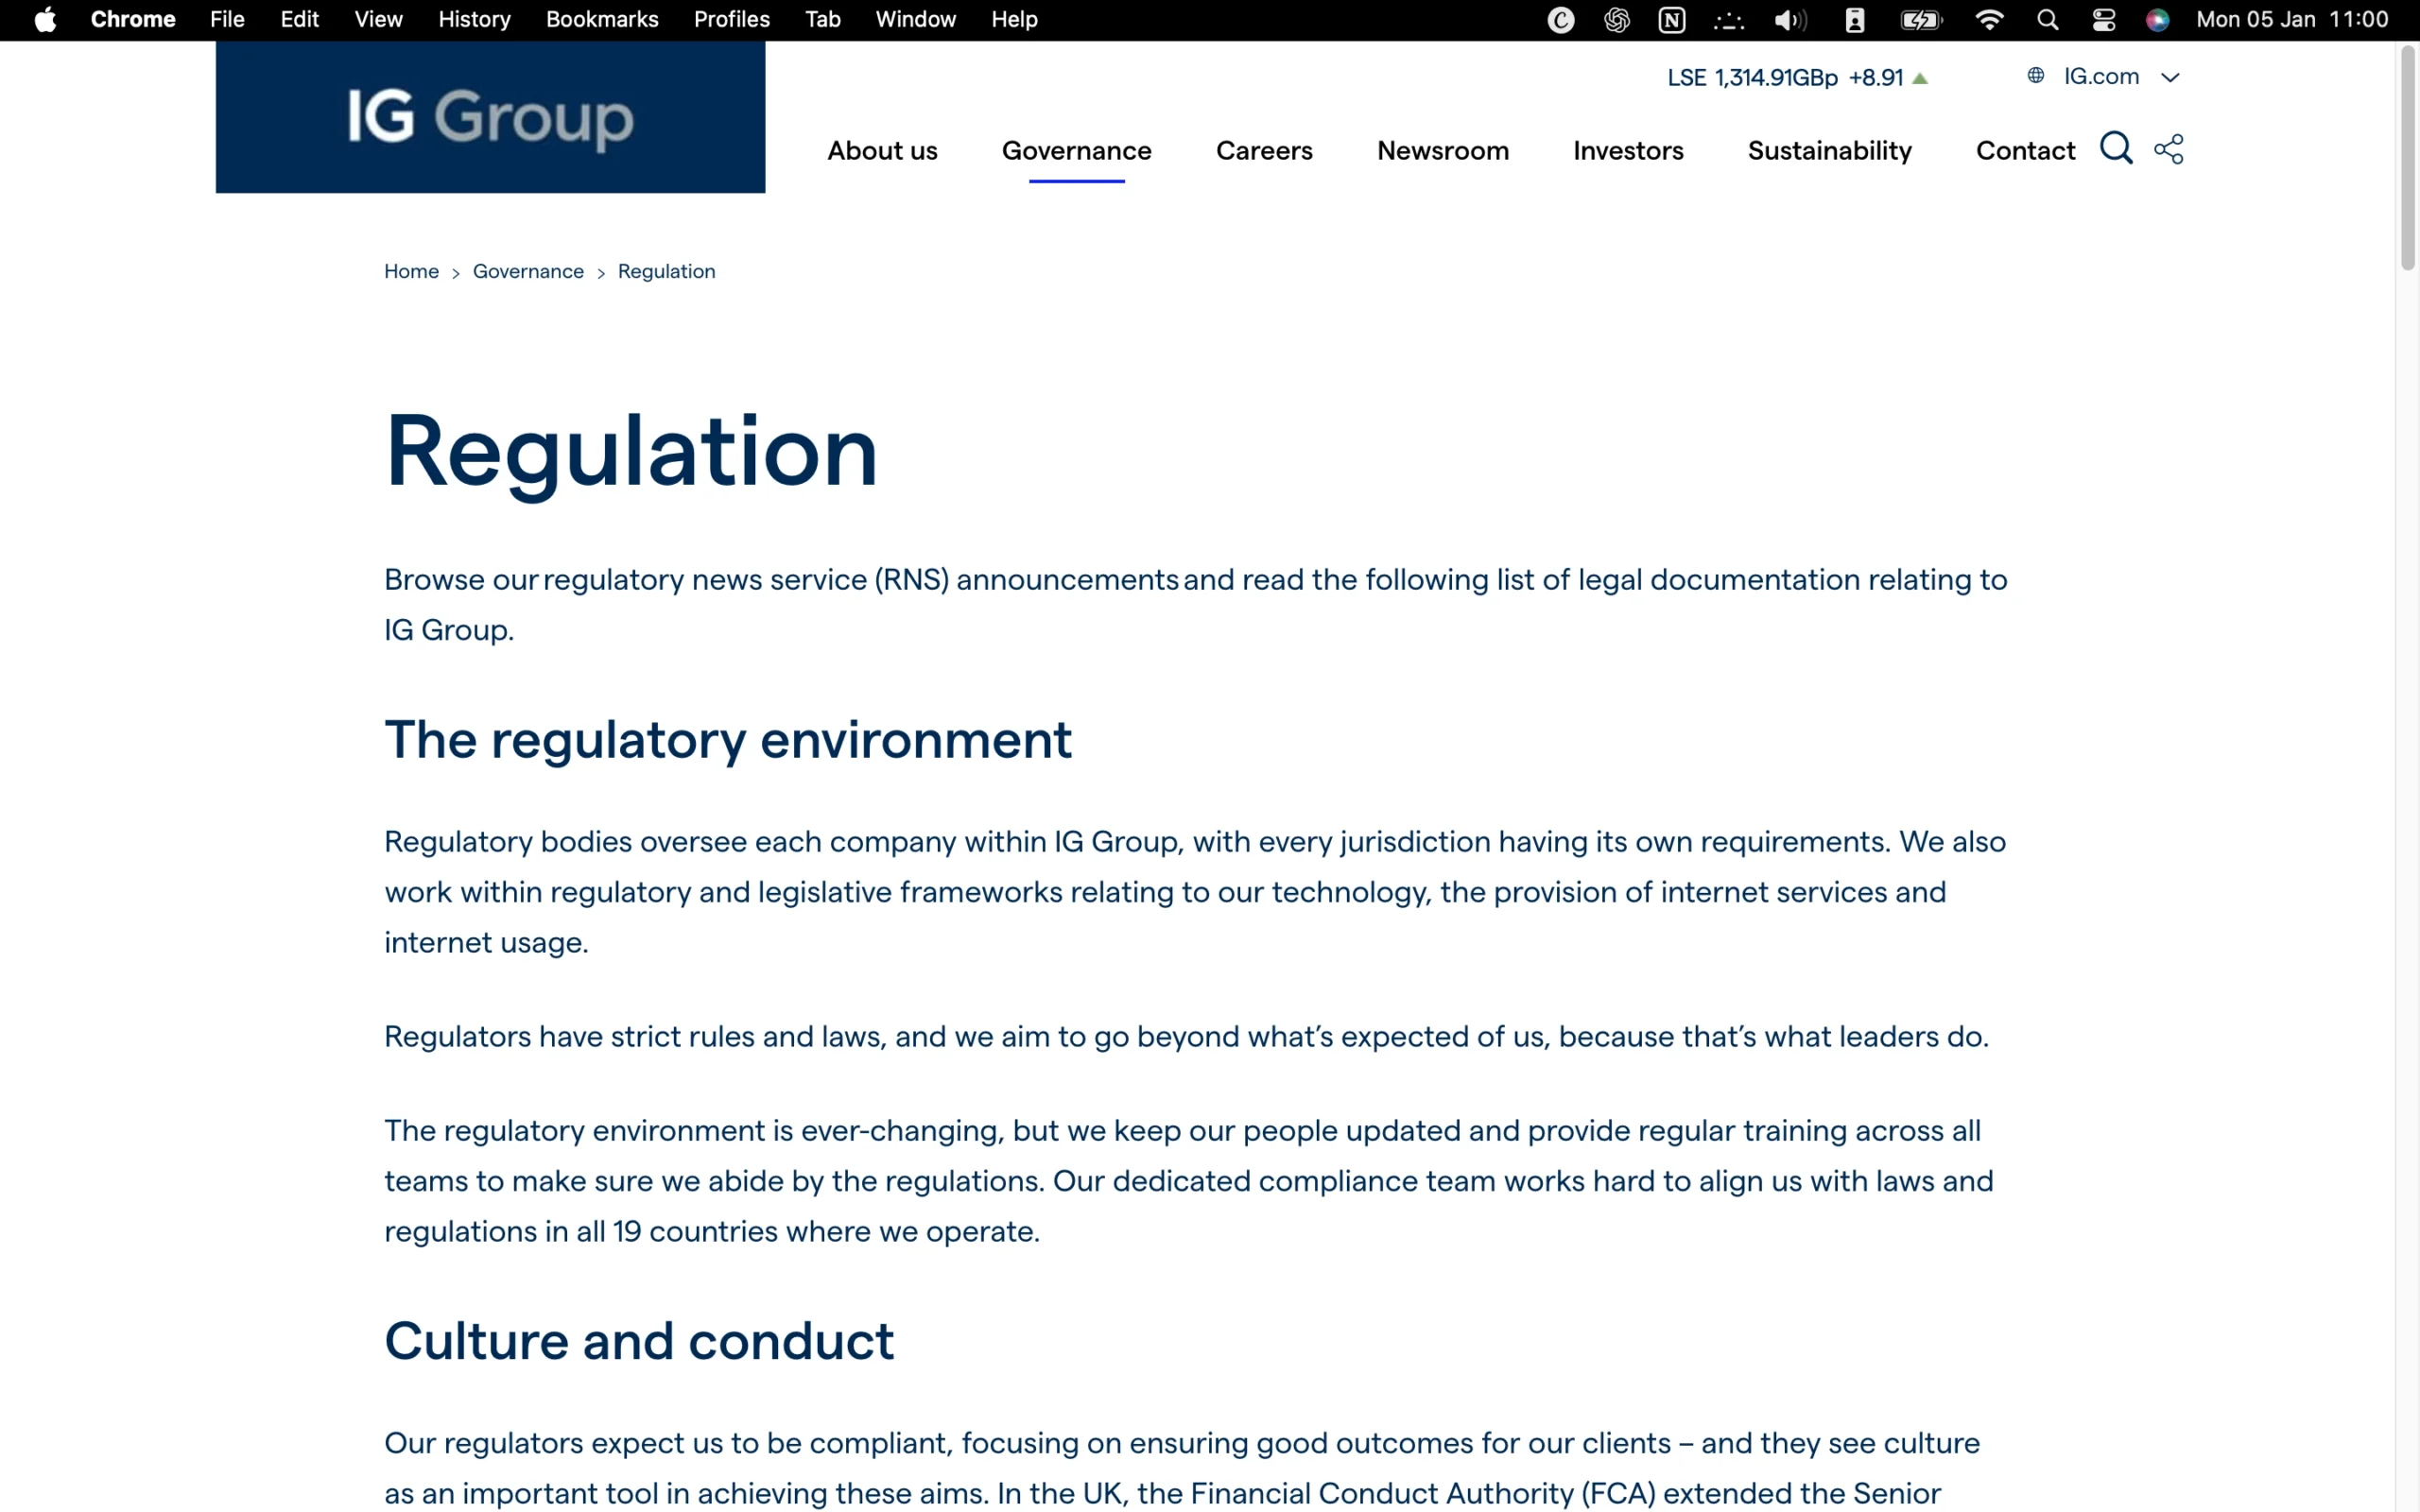Open Notion from the menu bar
The image size is (2420, 1512).
point(1670,19)
